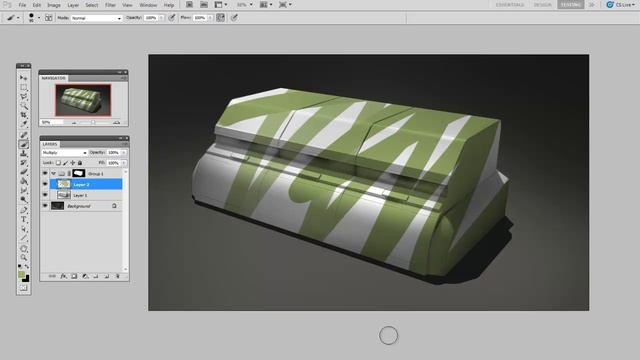The width and height of the screenshot is (640, 360).
Task: Open the Layer menu
Action: [73, 5]
